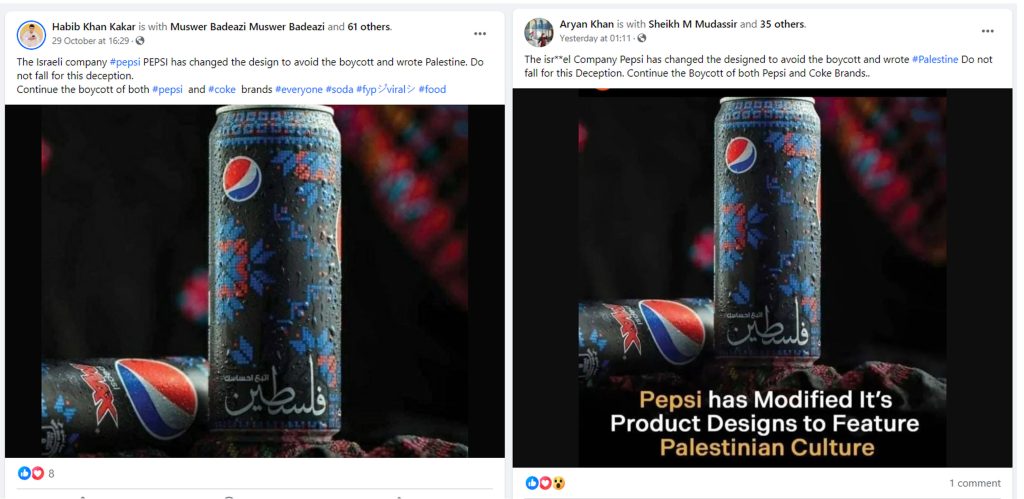Click the like reaction icon on right post
This screenshot has width=1024, height=499.
coord(532,483)
